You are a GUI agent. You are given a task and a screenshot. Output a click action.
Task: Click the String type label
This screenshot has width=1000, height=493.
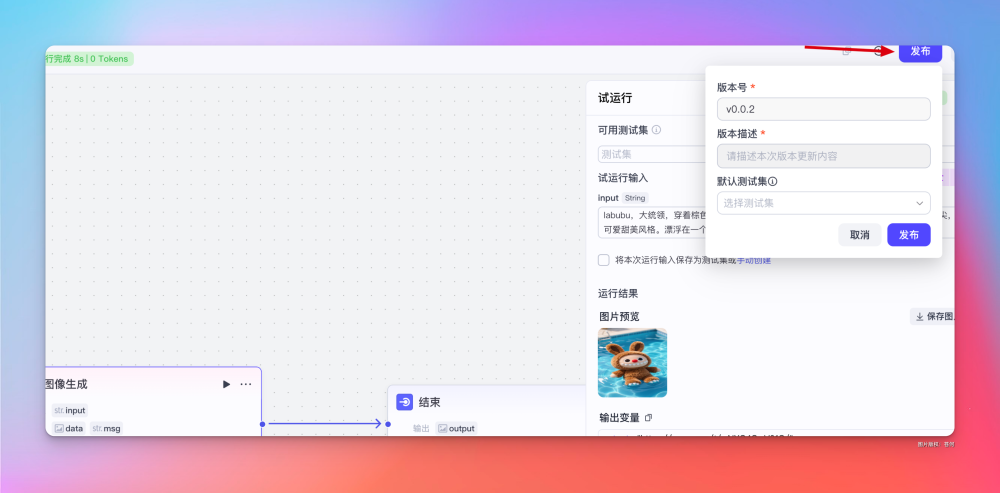coord(635,198)
